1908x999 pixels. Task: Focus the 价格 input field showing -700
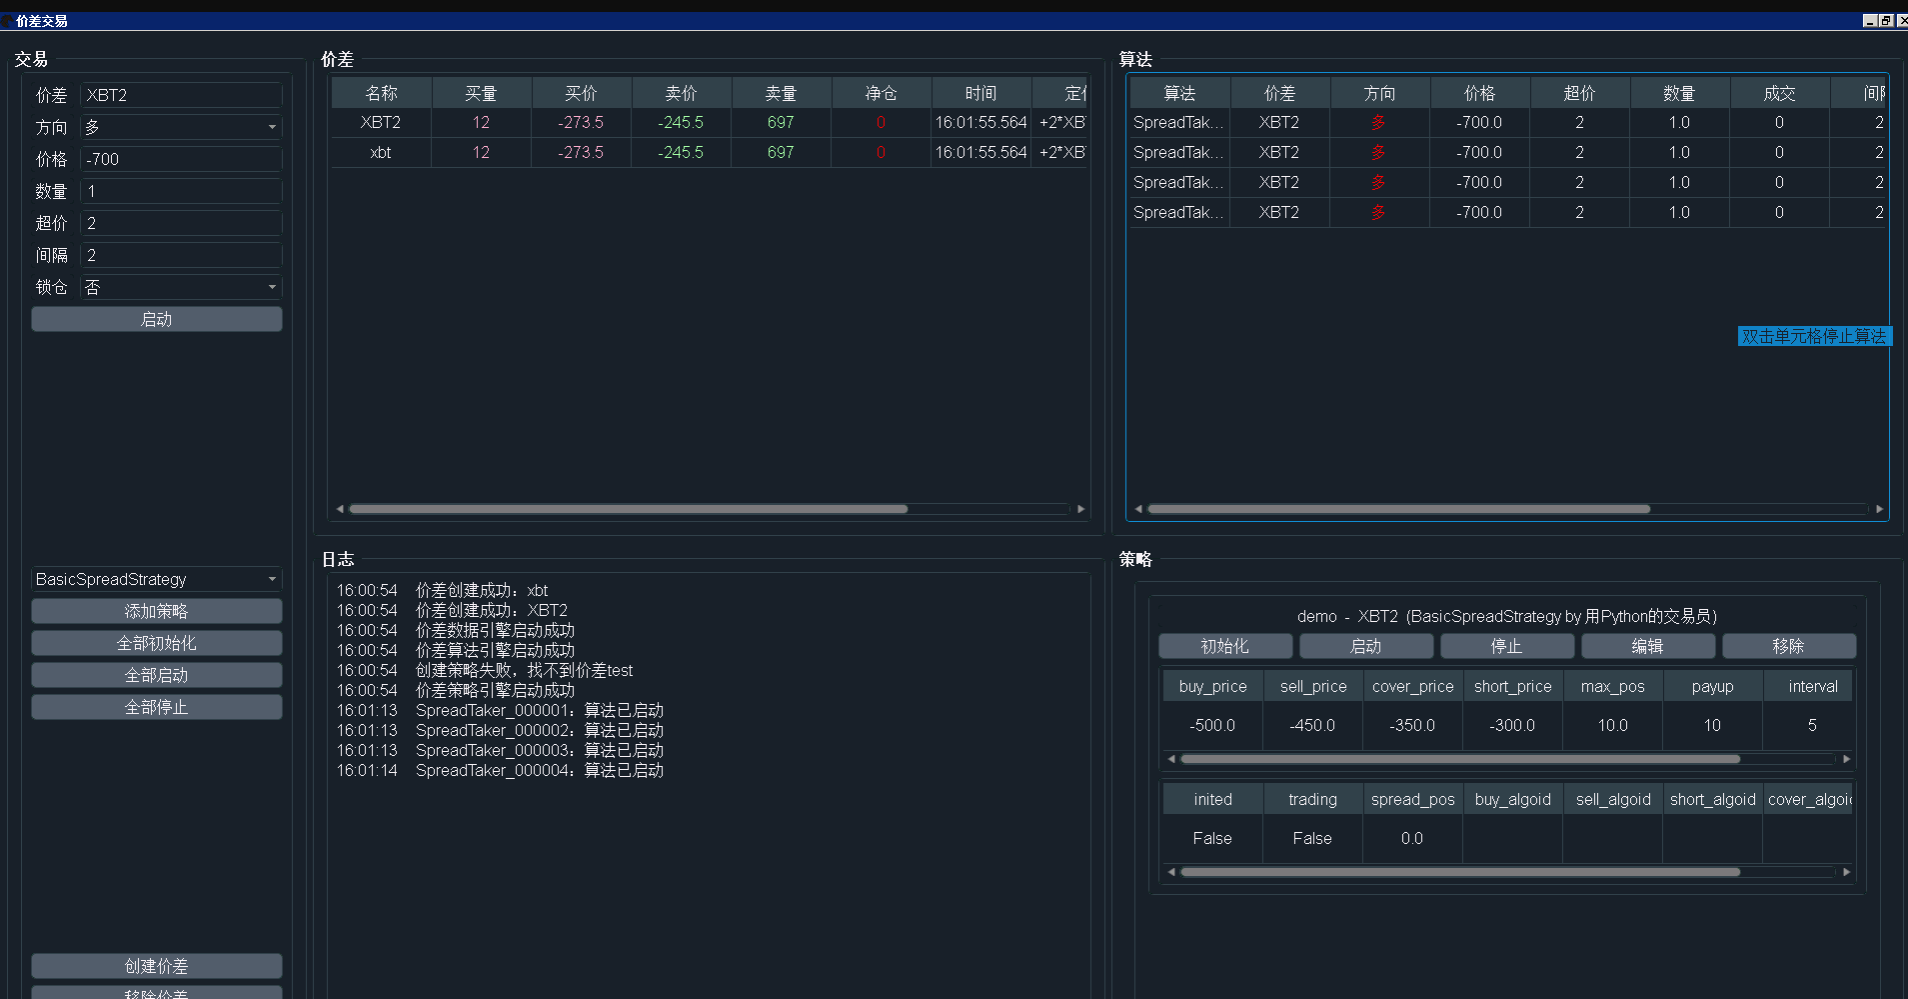click(181, 159)
